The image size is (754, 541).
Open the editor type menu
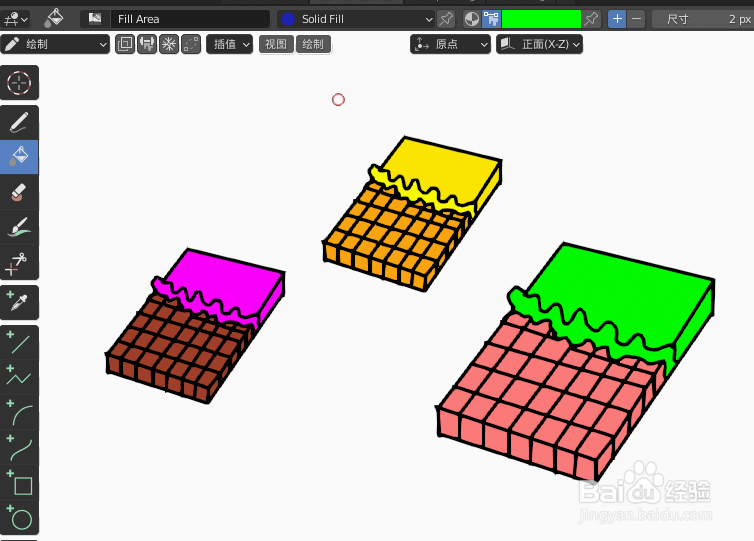point(15,19)
